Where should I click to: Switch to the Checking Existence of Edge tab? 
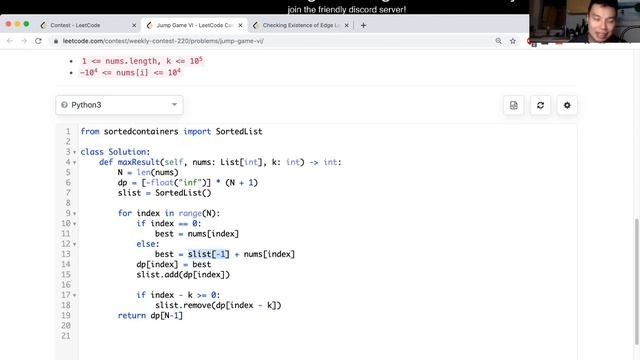click(301, 25)
